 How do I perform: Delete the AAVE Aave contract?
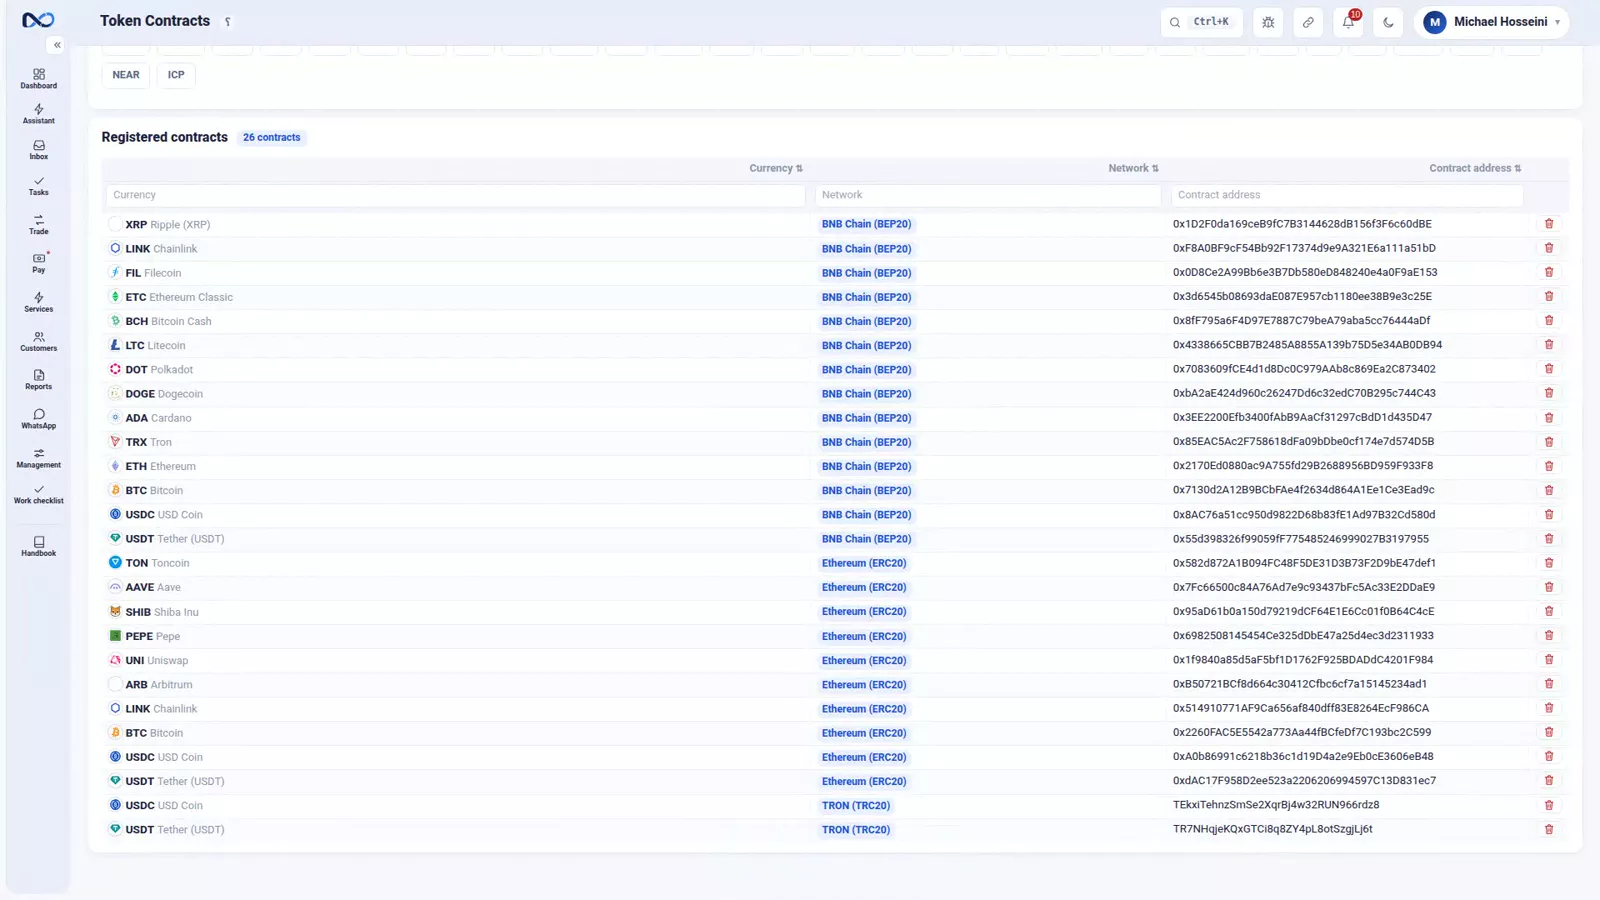tap(1549, 587)
